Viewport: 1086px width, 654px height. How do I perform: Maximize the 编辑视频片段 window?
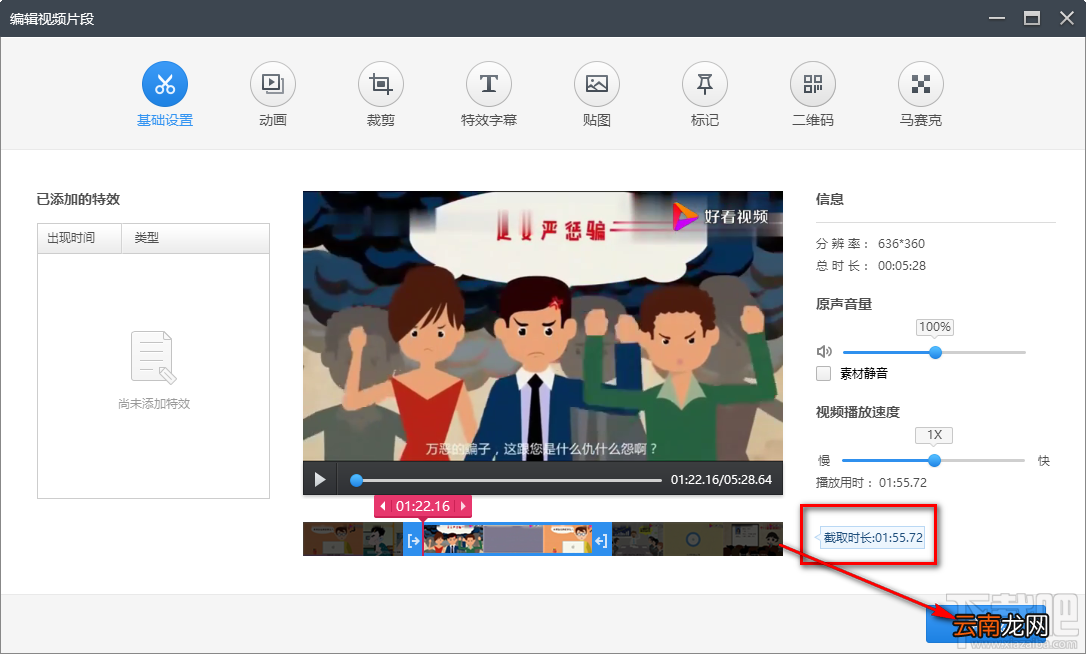(1032, 18)
